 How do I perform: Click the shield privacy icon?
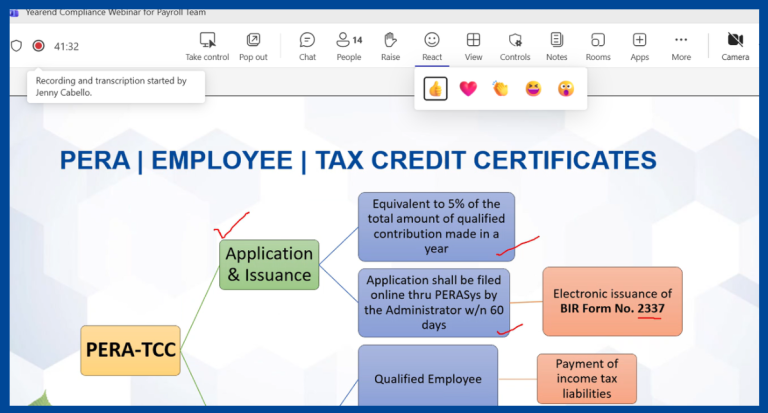point(16,46)
